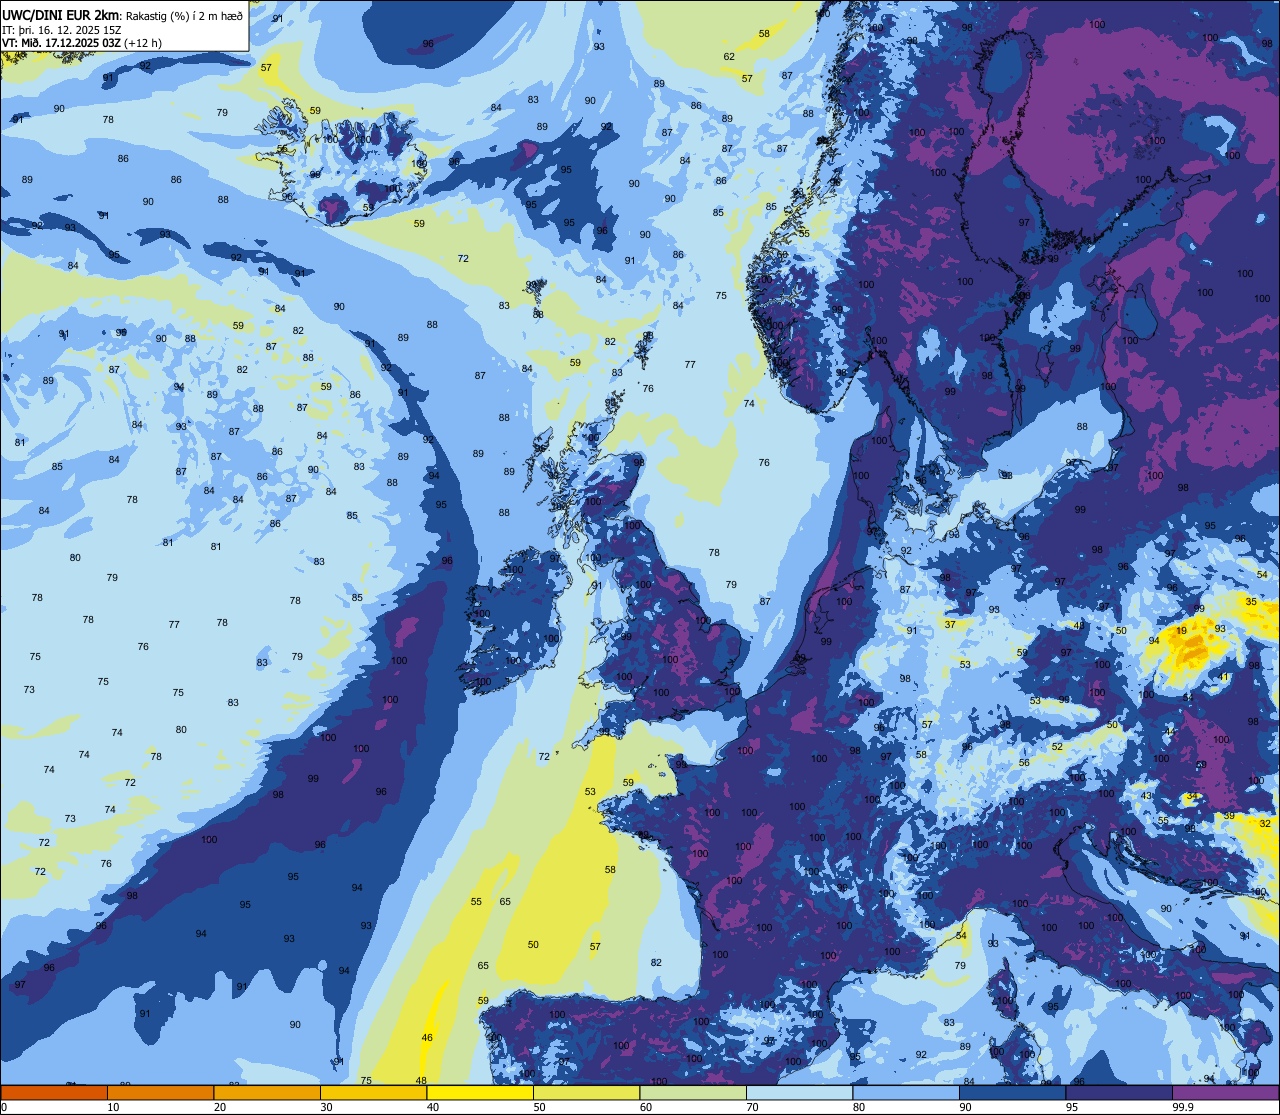Click the map value '43'
Viewport: 1280px width, 1115px height.
tap(1147, 796)
